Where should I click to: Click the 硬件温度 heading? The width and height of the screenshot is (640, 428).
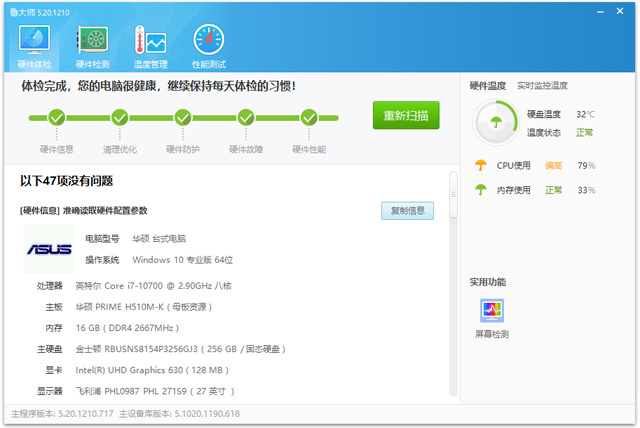point(488,86)
